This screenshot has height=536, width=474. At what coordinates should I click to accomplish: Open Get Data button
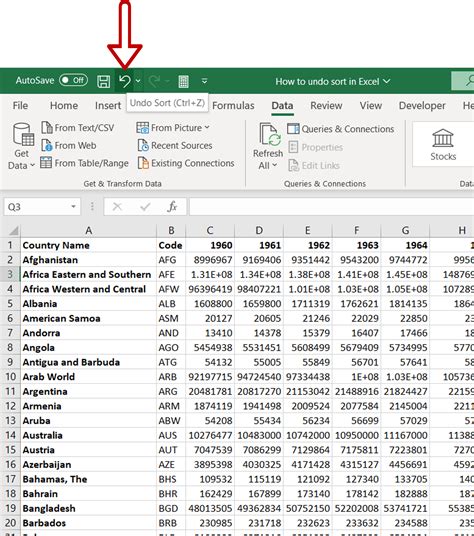coord(21,146)
